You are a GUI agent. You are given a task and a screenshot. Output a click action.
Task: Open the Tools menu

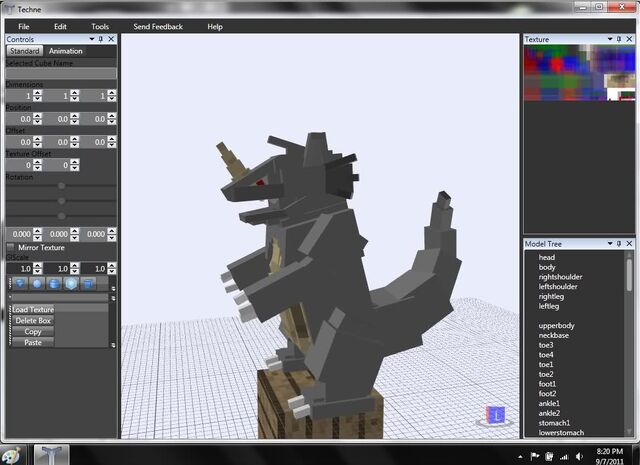click(100, 27)
